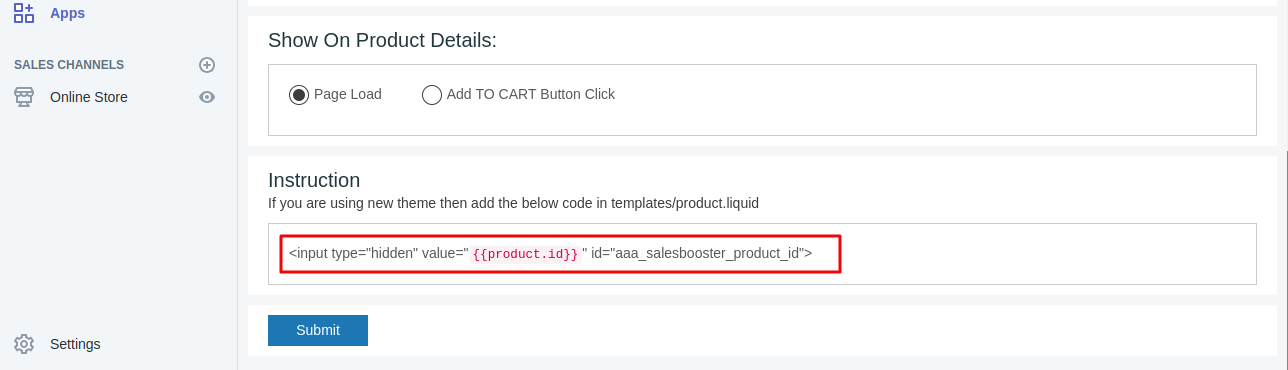Open the Apps menu label

(67, 13)
